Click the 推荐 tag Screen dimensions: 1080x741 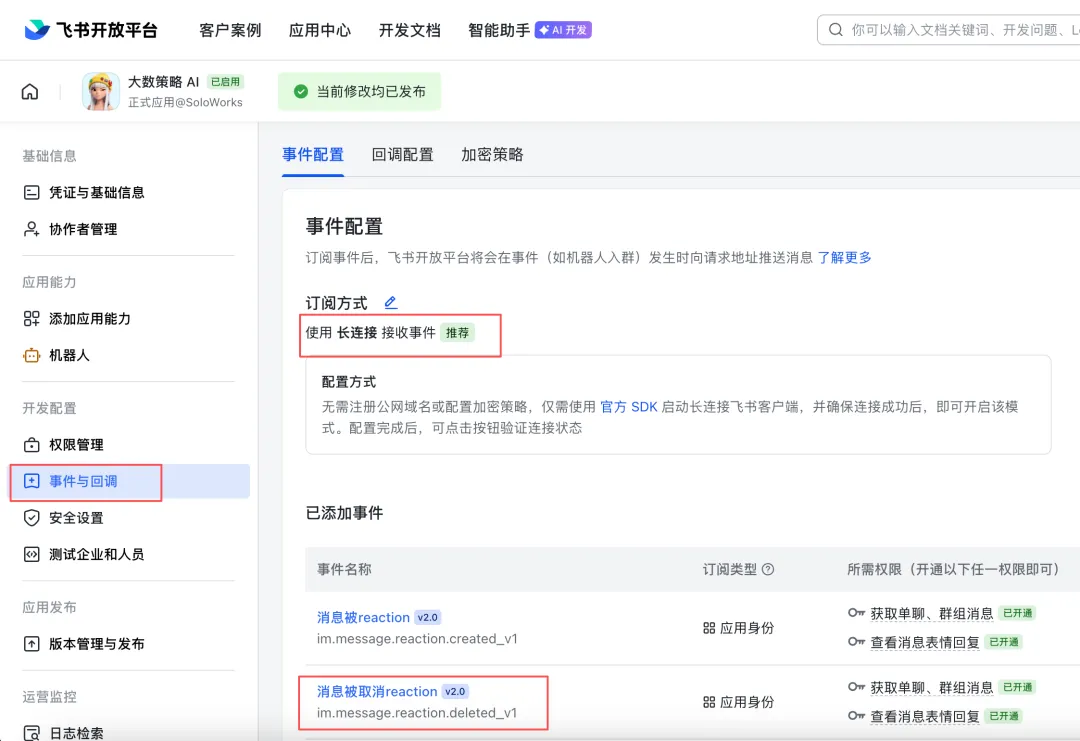tap(457, 333)
